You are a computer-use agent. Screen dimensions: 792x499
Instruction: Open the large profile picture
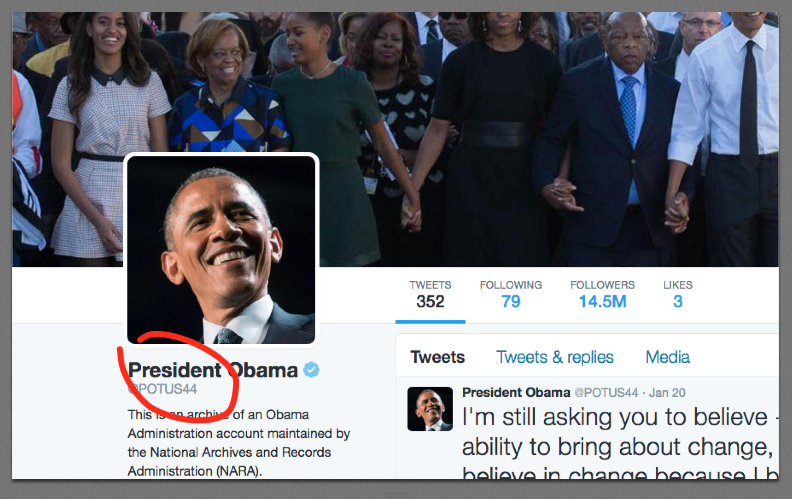click(x=221, y=250)
